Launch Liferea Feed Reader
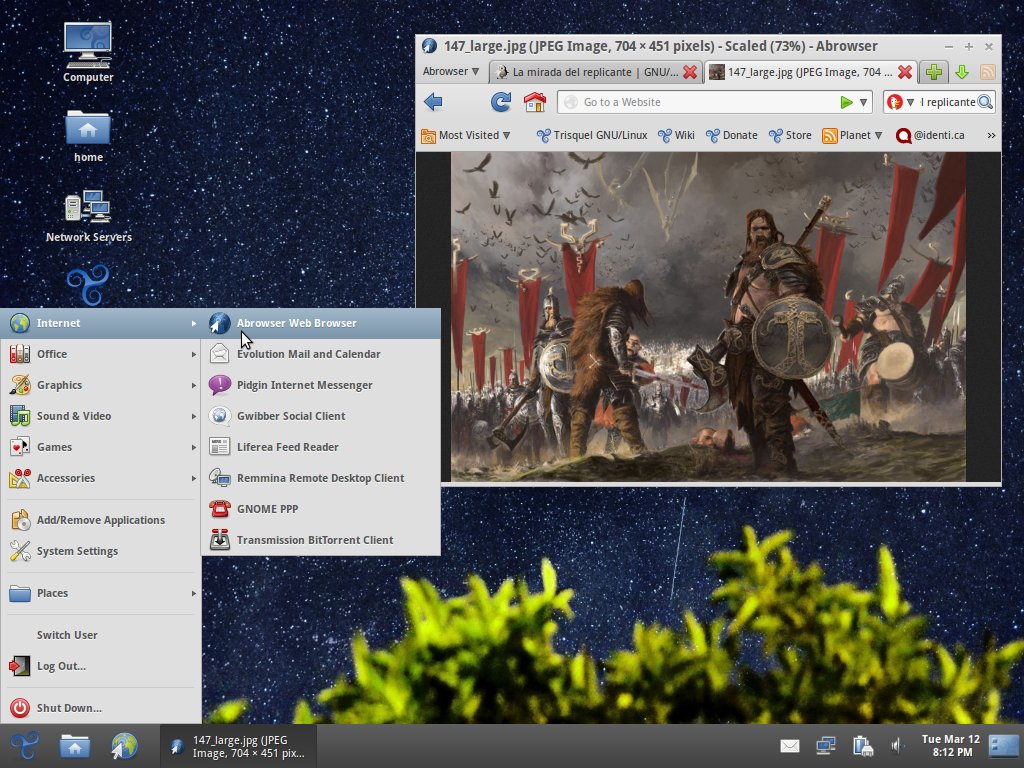Image resolution: width=1024 pixels, height=768 pixels. point(321,447)
